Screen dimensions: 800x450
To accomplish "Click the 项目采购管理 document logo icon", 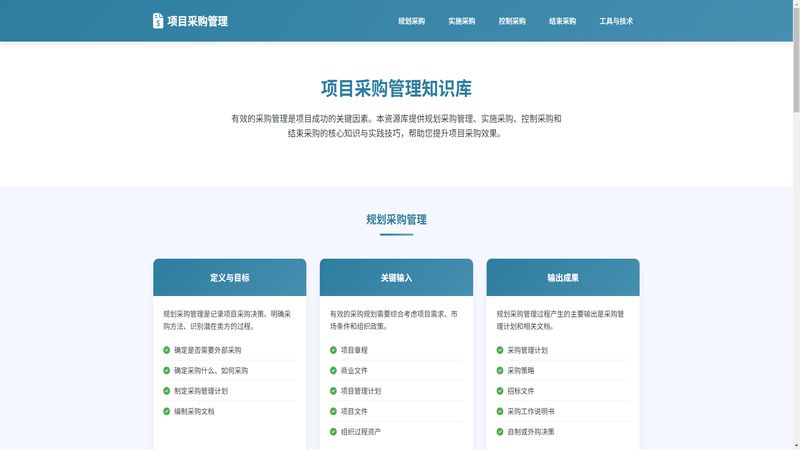I will 158,21.
